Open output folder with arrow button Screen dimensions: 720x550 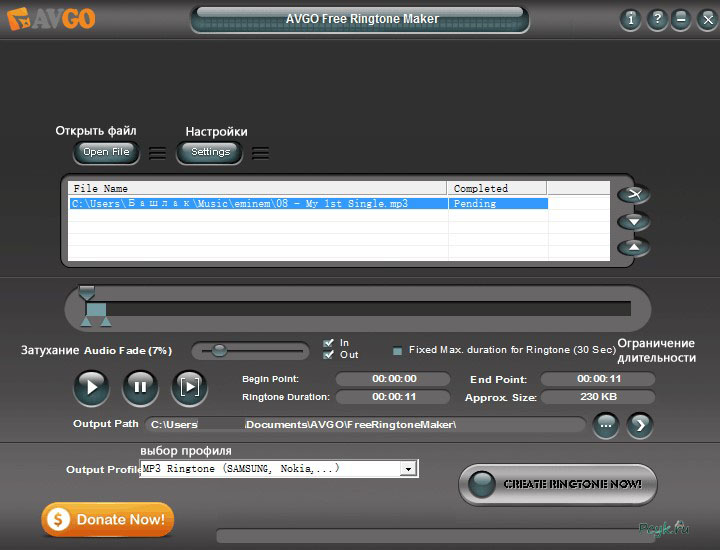click(640, 425)
